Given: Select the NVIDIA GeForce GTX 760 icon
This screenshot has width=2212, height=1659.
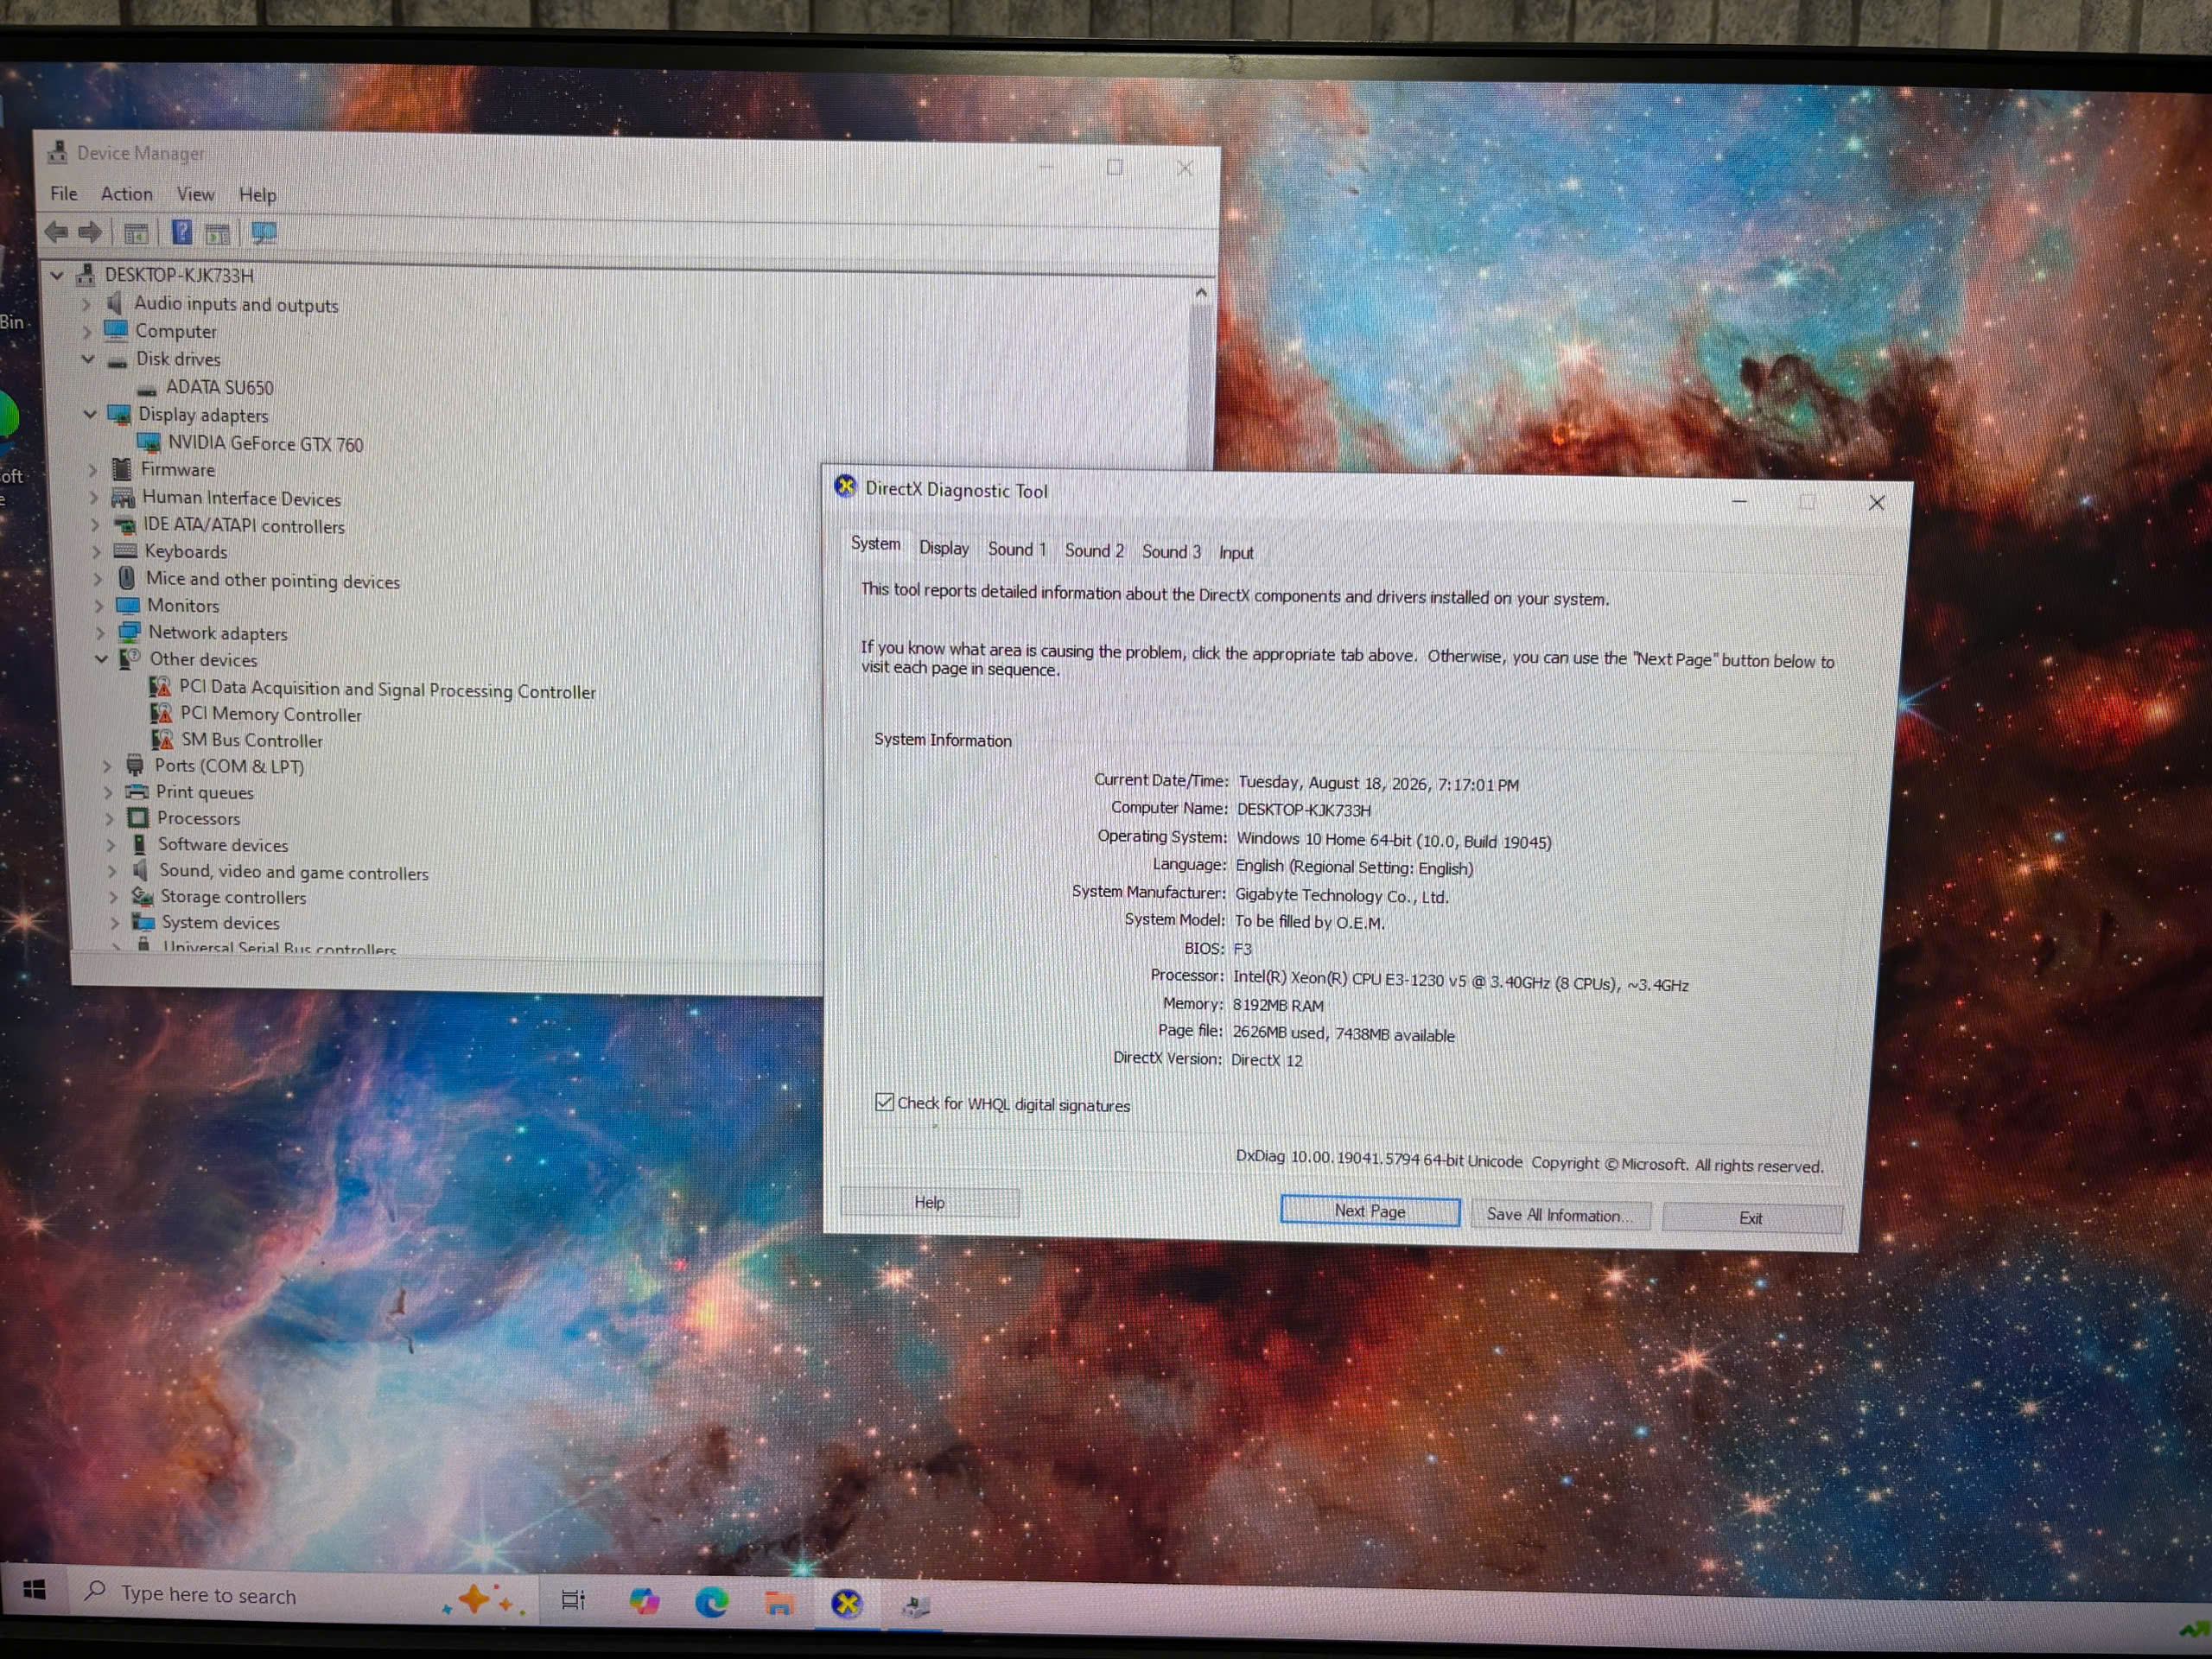Looking at the screenshot, I should (149, 442).
